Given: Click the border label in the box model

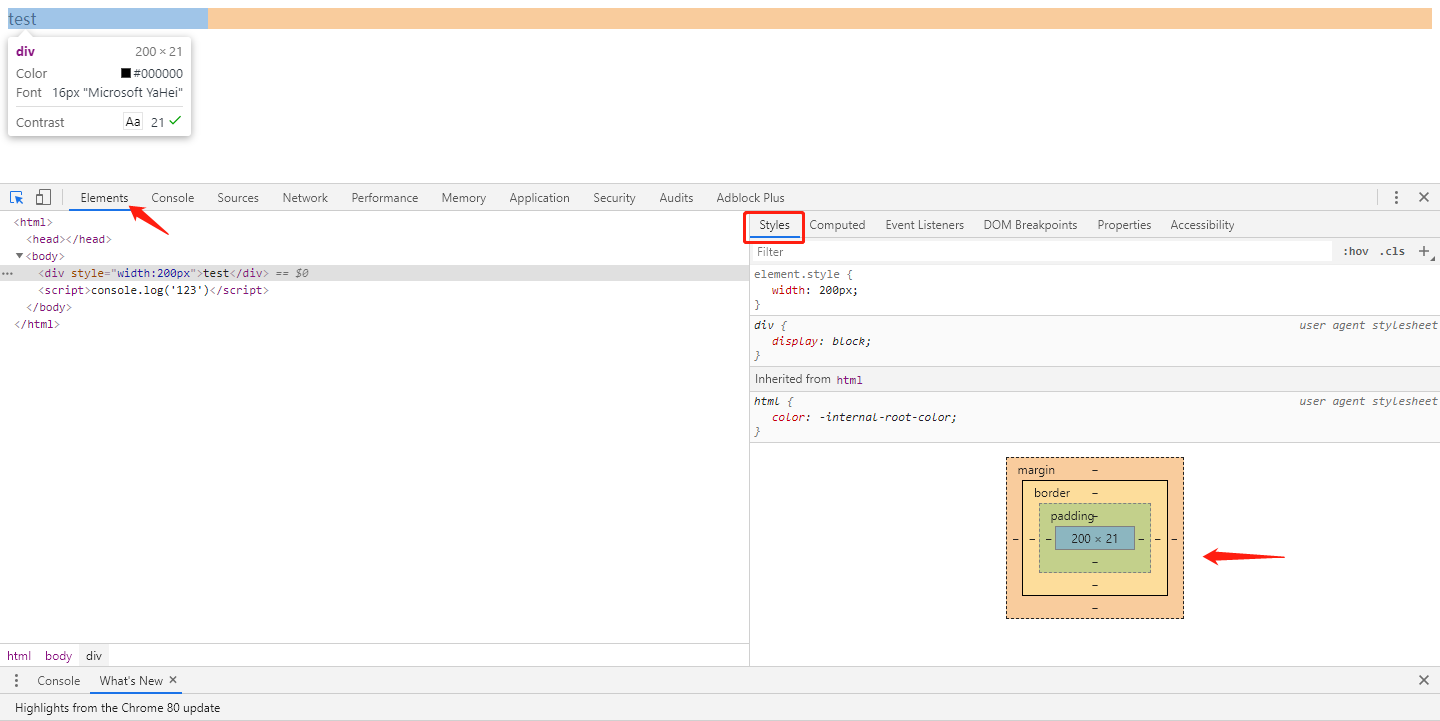Looking at the screenshot, I should [x=1052, y=493].
